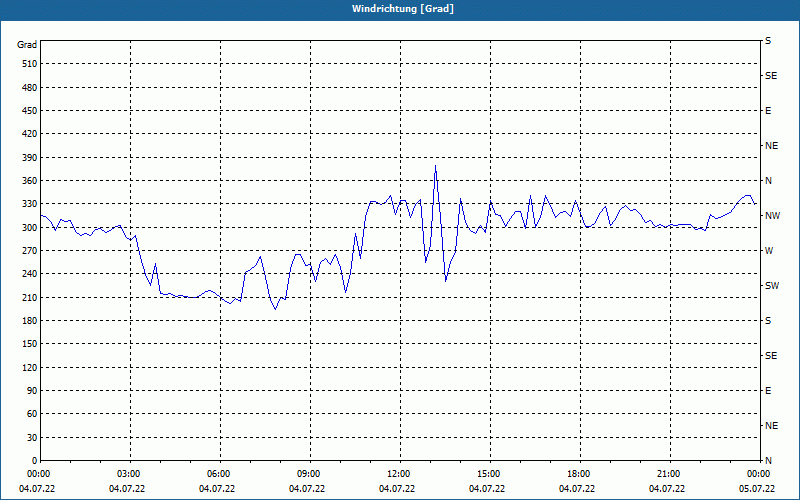The height and width of the screenshot is (500, 800).
Task: Click the 180 y-axis value
Action: point(30,321)
